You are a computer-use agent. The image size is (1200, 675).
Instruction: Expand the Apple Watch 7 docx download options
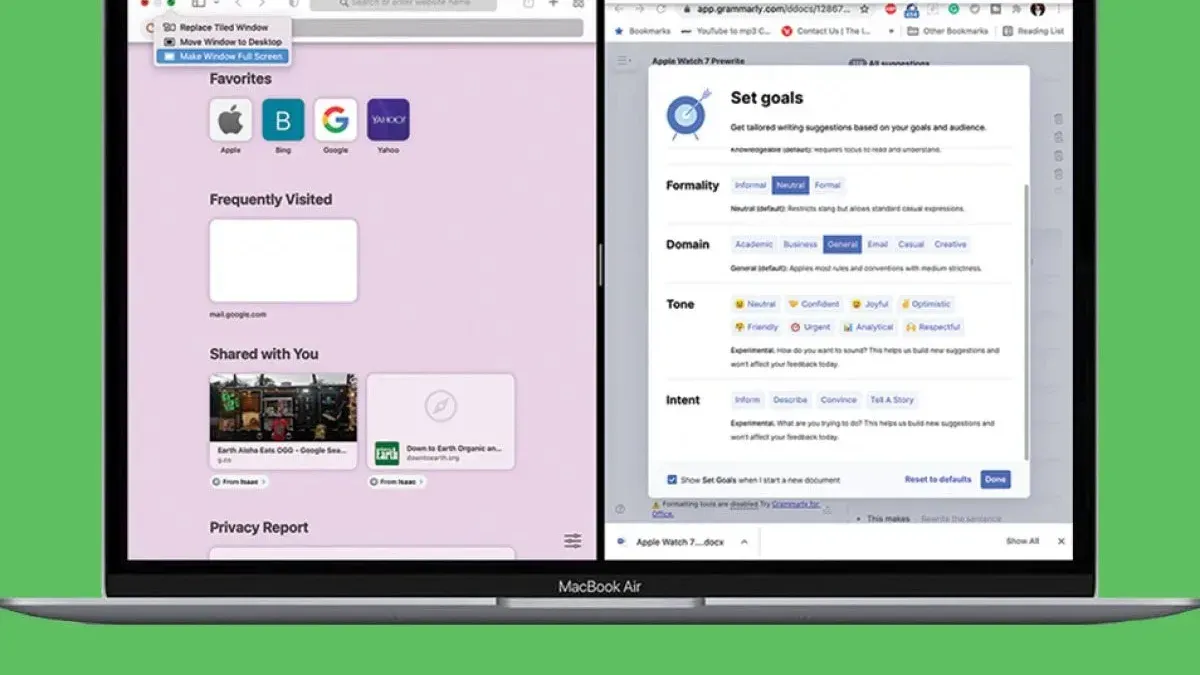coord(744,541)
